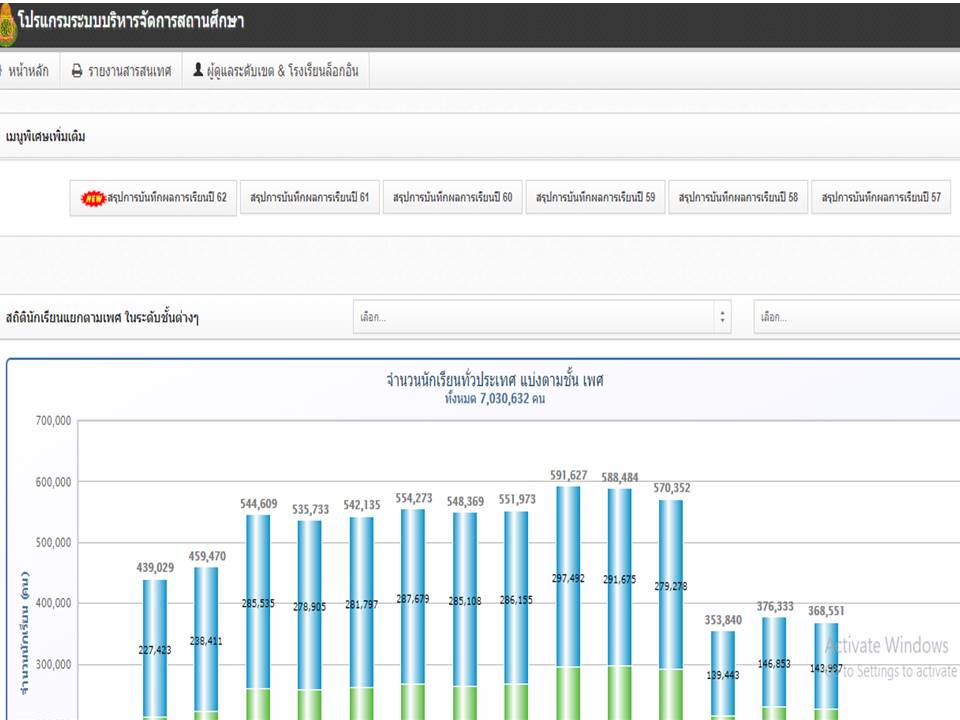Click the สถิตินักเรียนแยกตามเพศ ในระดับชั้นต่างๆ heading
This screenshot has height=720, width=960.
click(102, 317)
